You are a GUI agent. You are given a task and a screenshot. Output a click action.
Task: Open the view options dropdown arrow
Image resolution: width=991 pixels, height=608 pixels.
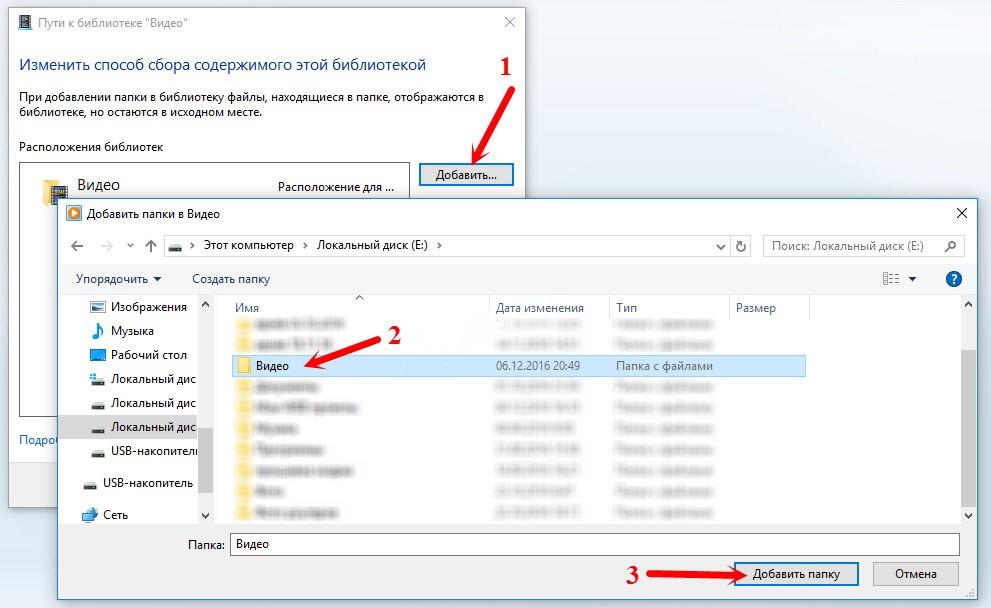coord(912,279)
